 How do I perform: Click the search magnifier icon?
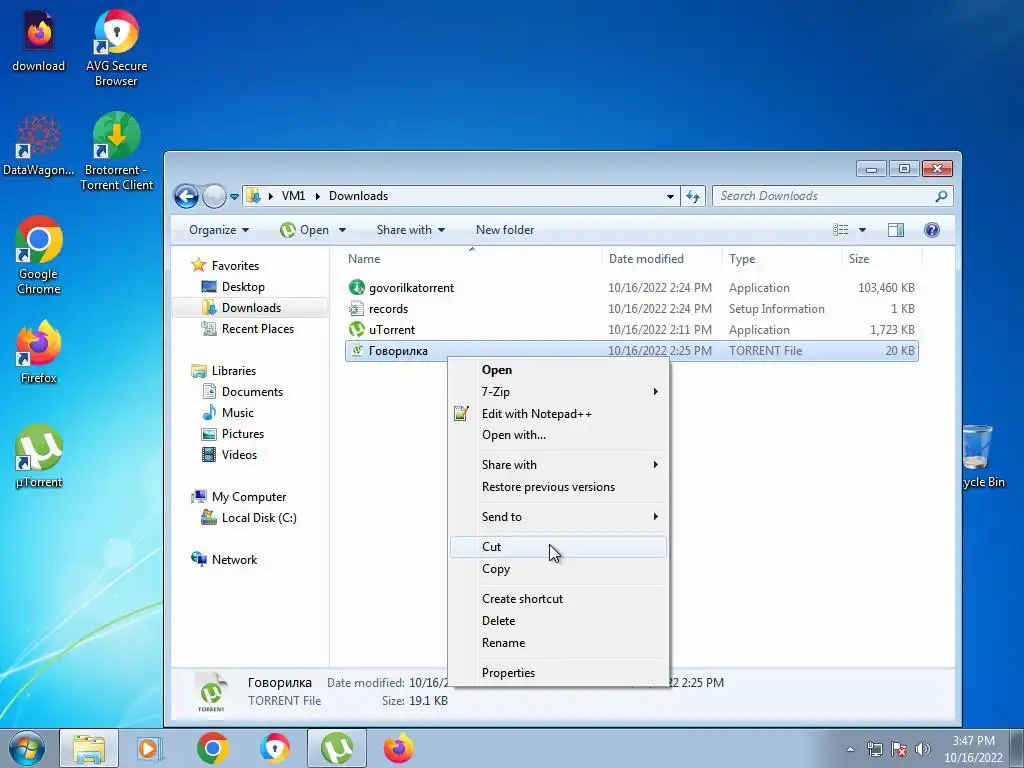click(x=941, y=196)
